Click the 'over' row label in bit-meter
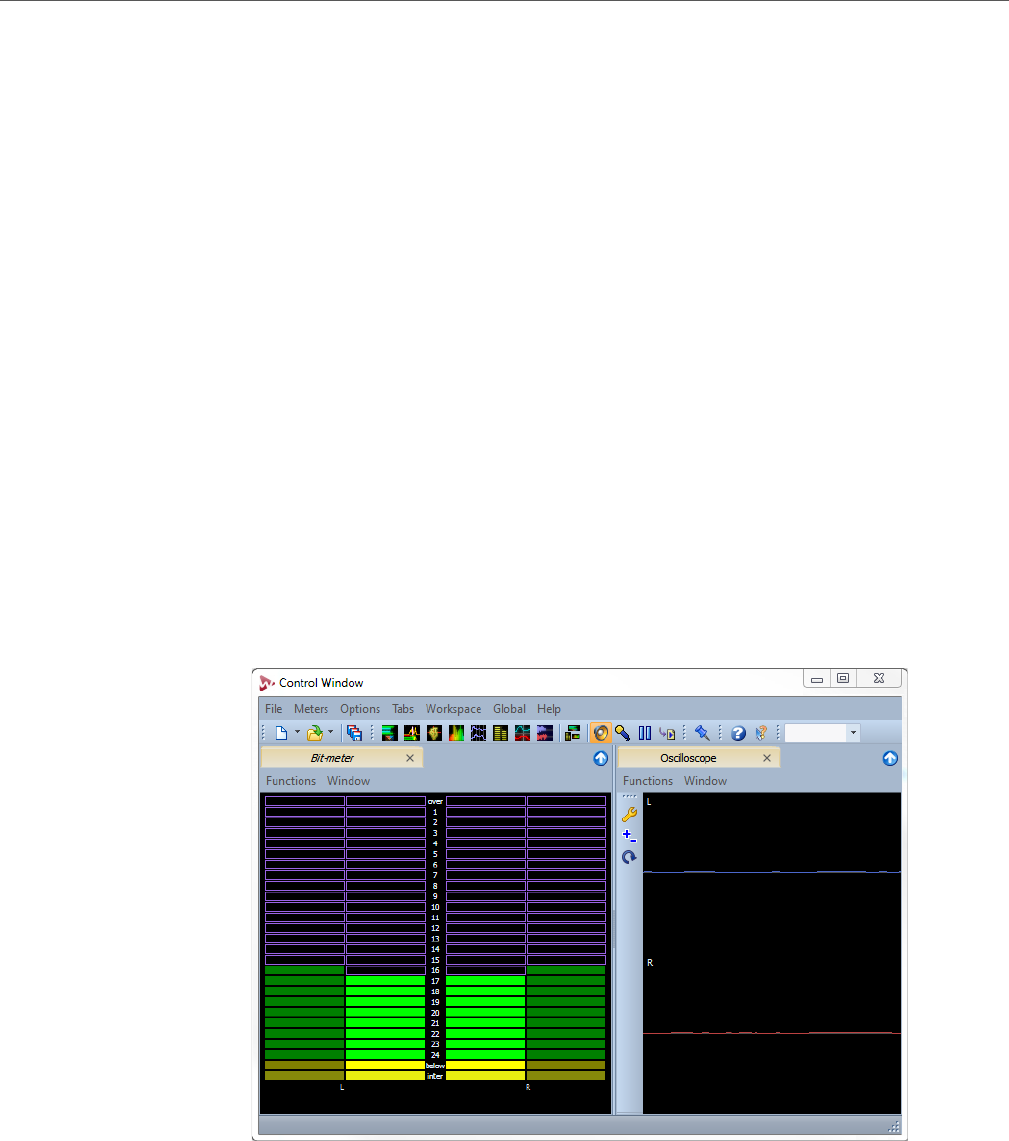 [x=435, y=801]
